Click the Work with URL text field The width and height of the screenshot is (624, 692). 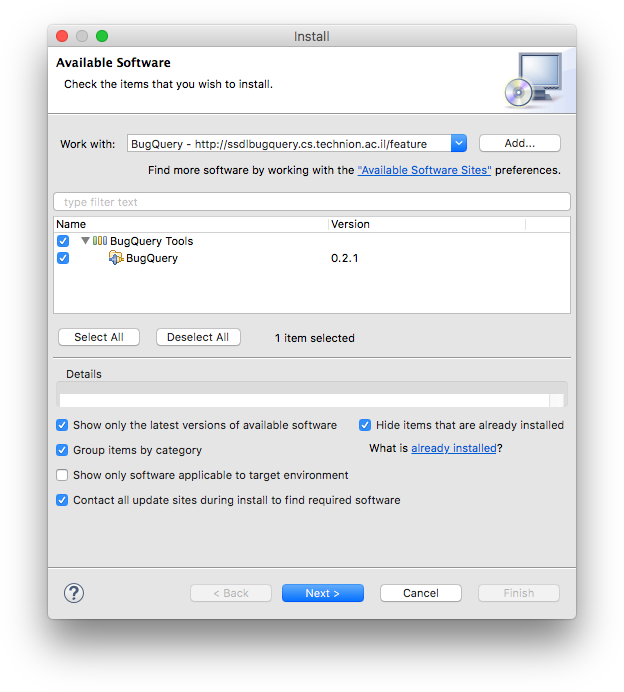289,143
